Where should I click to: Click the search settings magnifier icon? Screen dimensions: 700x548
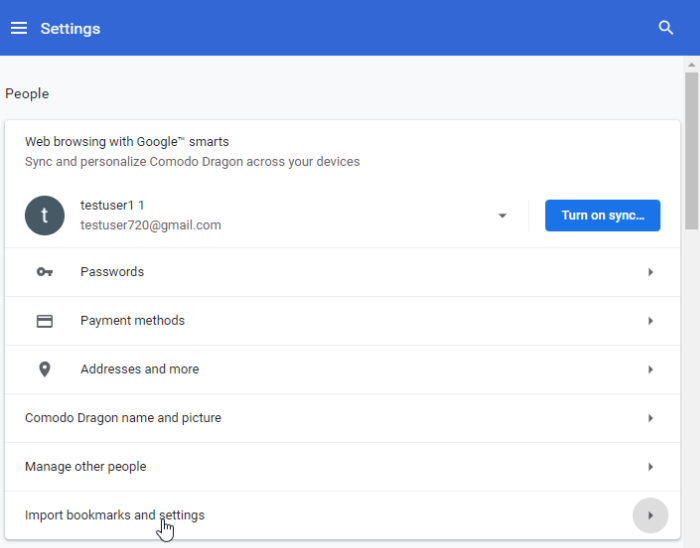[666, 28]
